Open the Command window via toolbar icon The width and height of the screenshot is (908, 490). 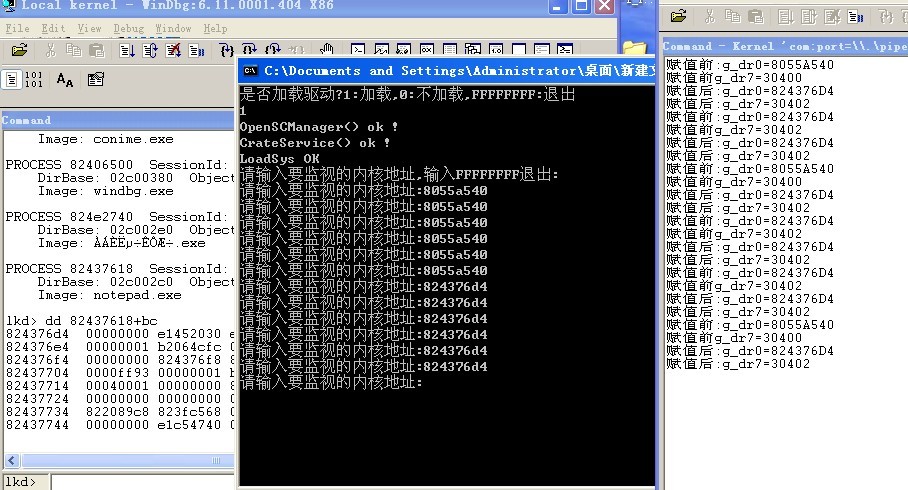358,50
